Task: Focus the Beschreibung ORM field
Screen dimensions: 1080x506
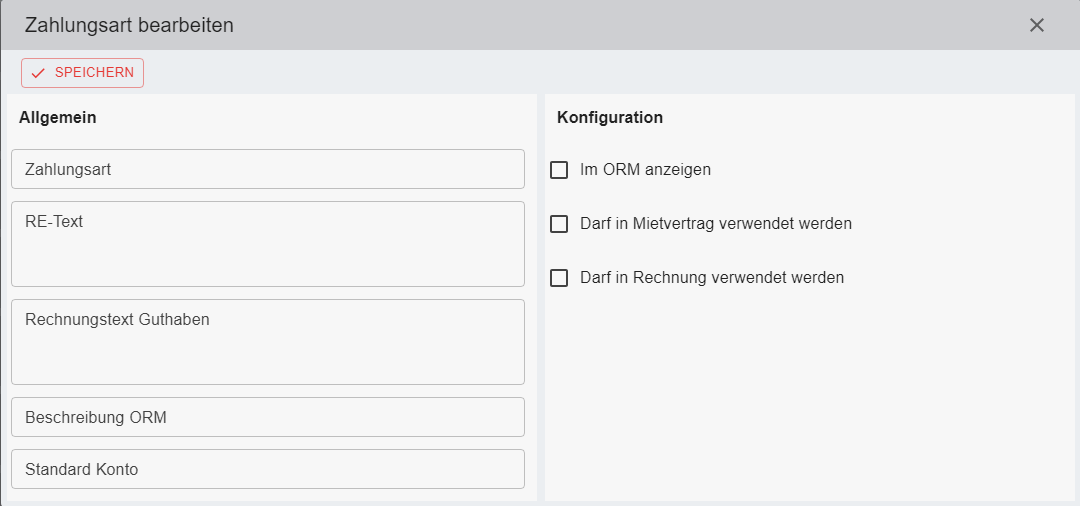Action: 267,417
